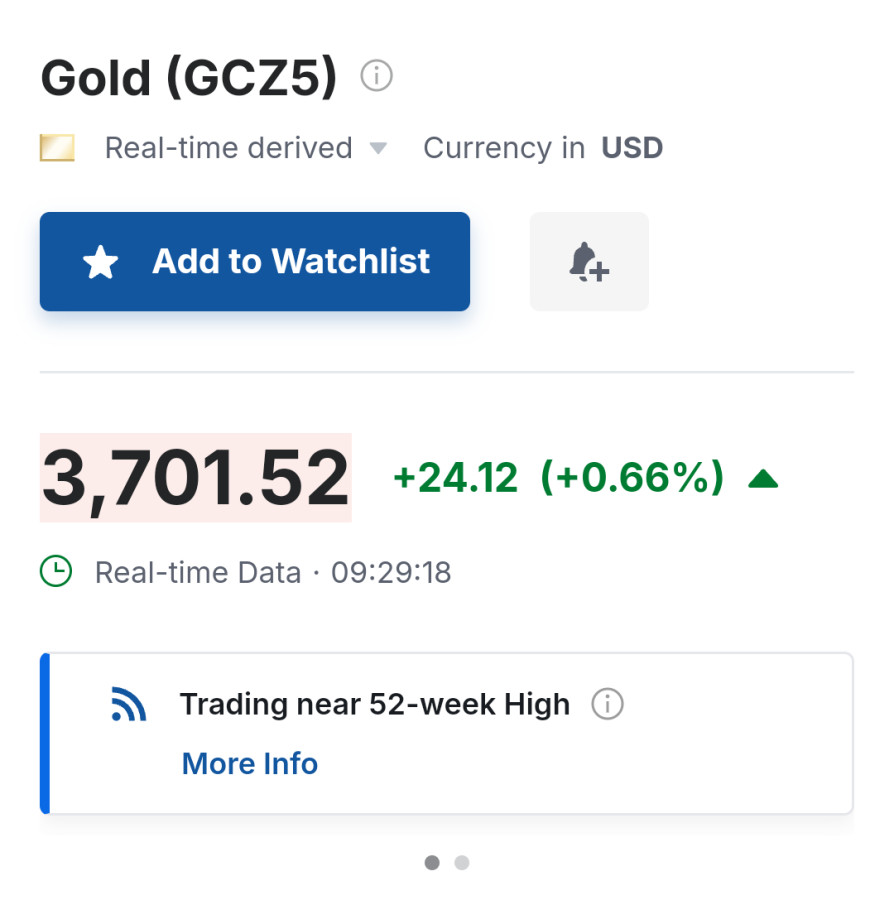Open the Real-time derived data source selector
Viewport: 894px width, 900px height.
(228, 148)
